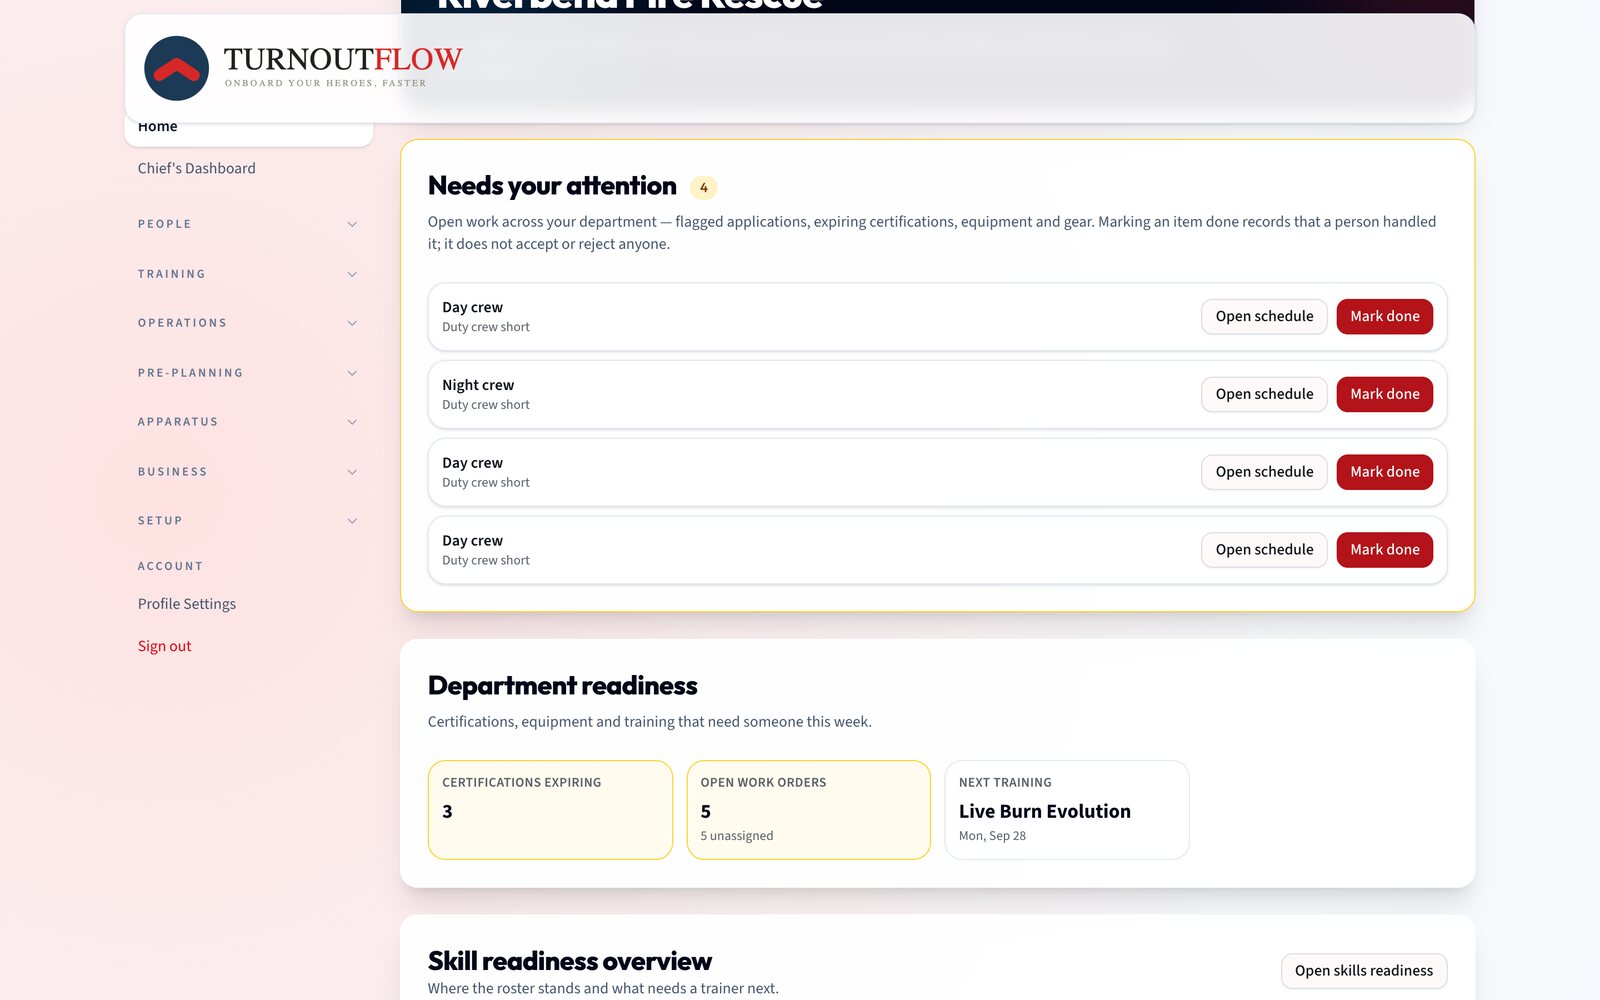Viewport: 1600px width, 1000px height.
Task: Click the "Open work across your department" description
Action: [932, 233]
